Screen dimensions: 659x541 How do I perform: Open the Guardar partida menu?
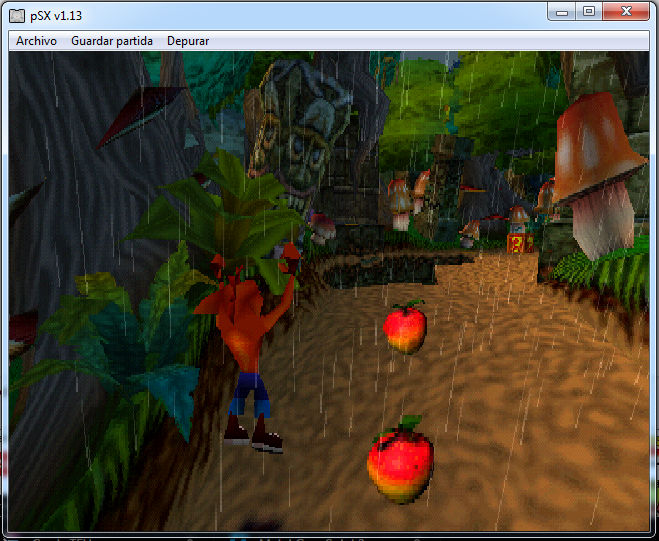coord(112,41)
